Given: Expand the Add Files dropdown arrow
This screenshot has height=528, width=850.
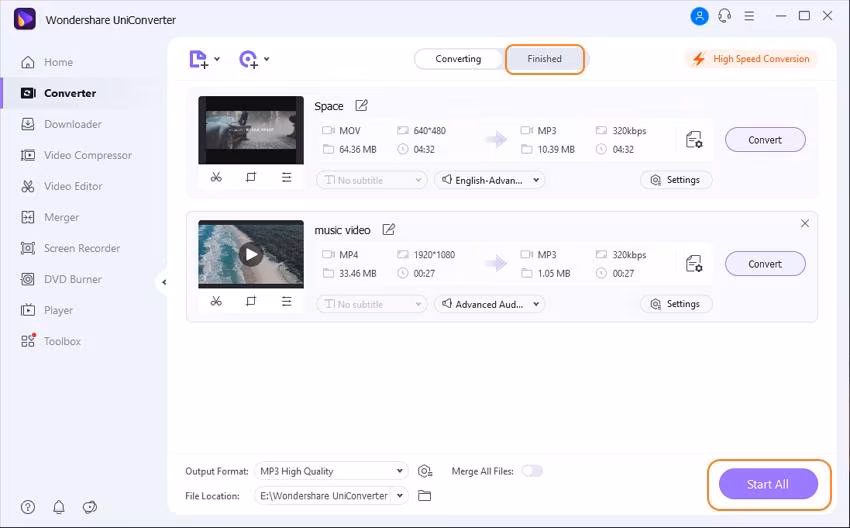Looking at the screenshot, I should pyautogui.click(x=217, y=59).
